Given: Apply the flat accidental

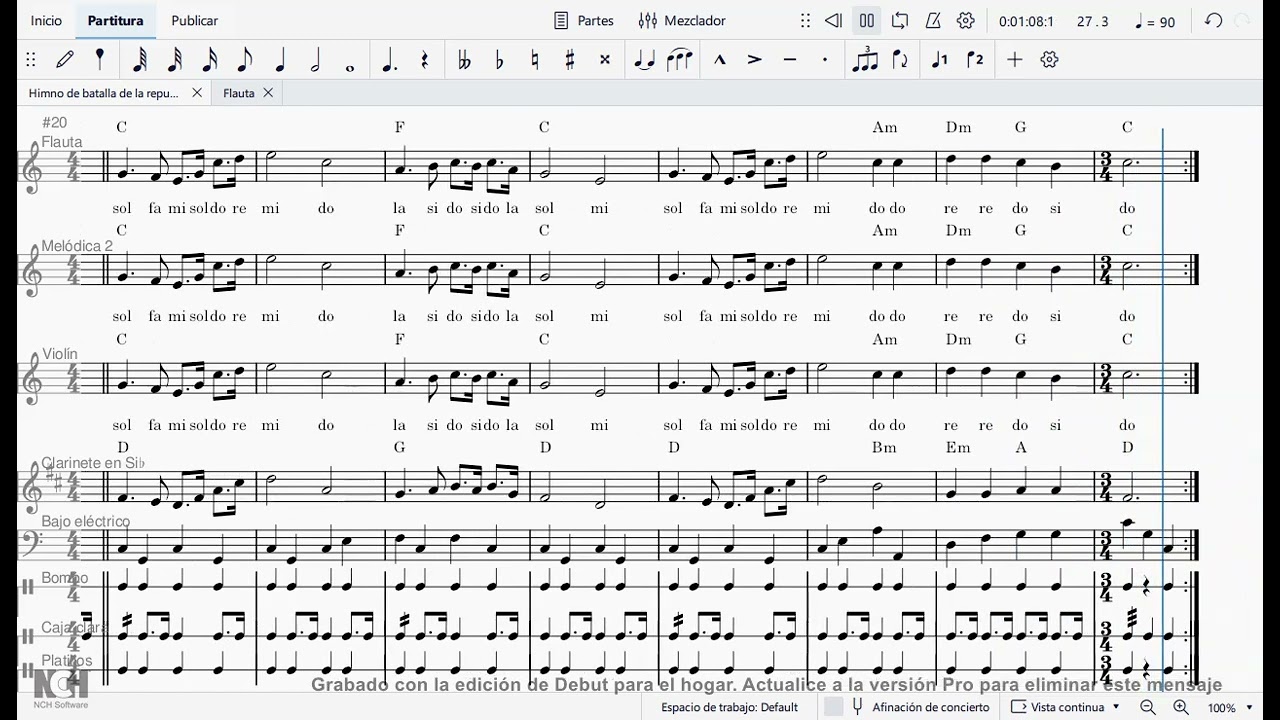Looking at the screenshot, I should [499, 60].
